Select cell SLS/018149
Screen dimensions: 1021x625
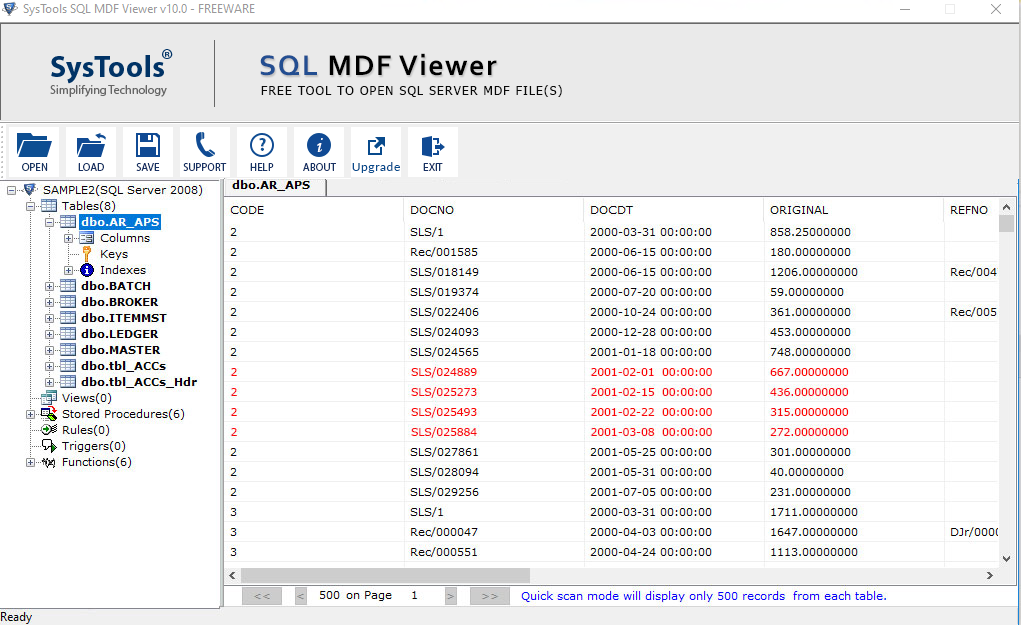point(444,272)
